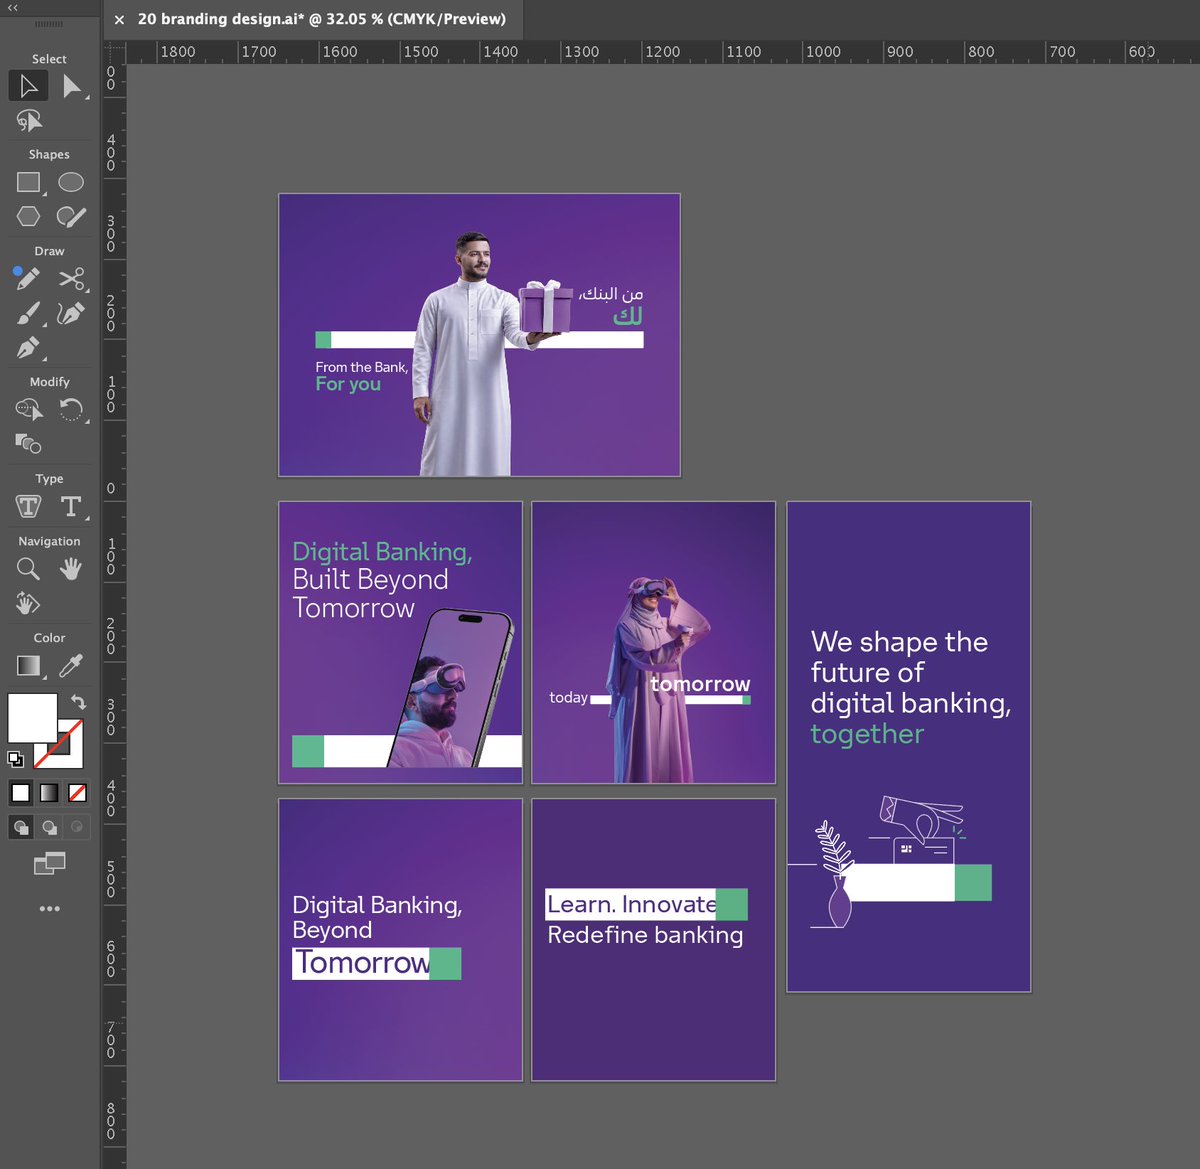Viewport: 1200px width, 1169px height.
Task: Select the Type tool
Action: 71,506
